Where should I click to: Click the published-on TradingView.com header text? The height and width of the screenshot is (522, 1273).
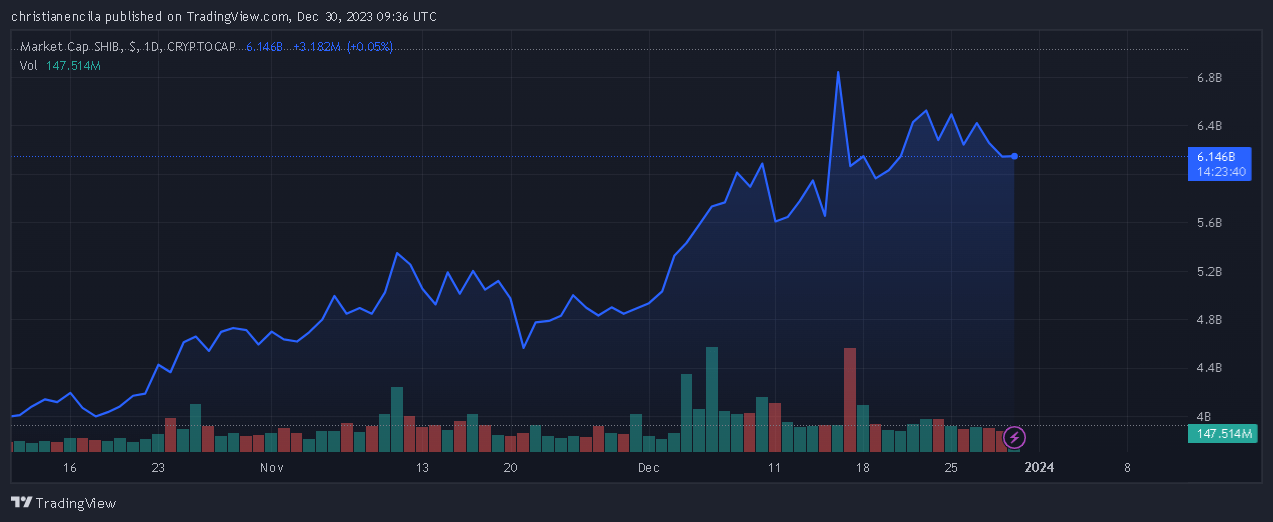pos(223,16)
